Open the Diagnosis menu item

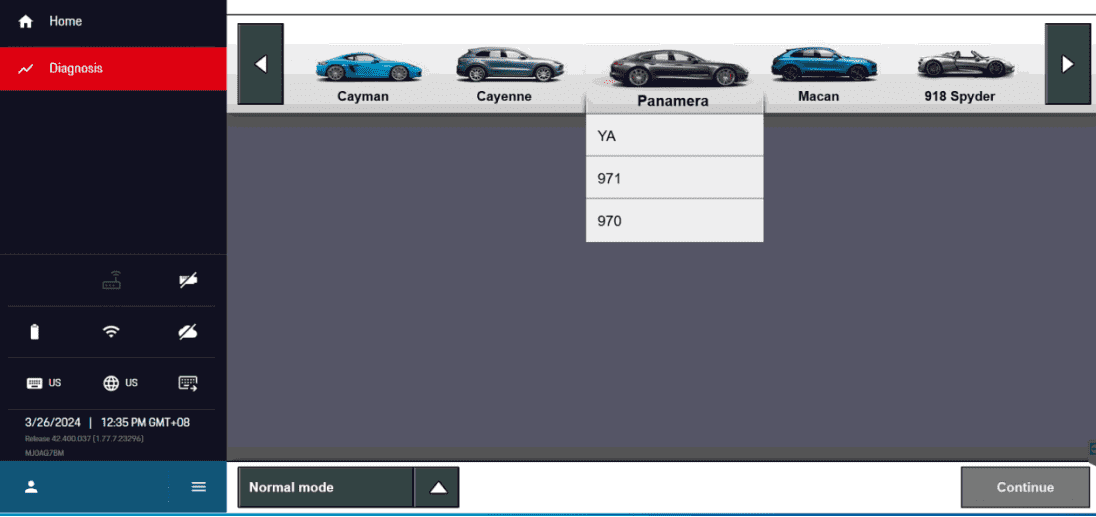click(x=76, y=69)
